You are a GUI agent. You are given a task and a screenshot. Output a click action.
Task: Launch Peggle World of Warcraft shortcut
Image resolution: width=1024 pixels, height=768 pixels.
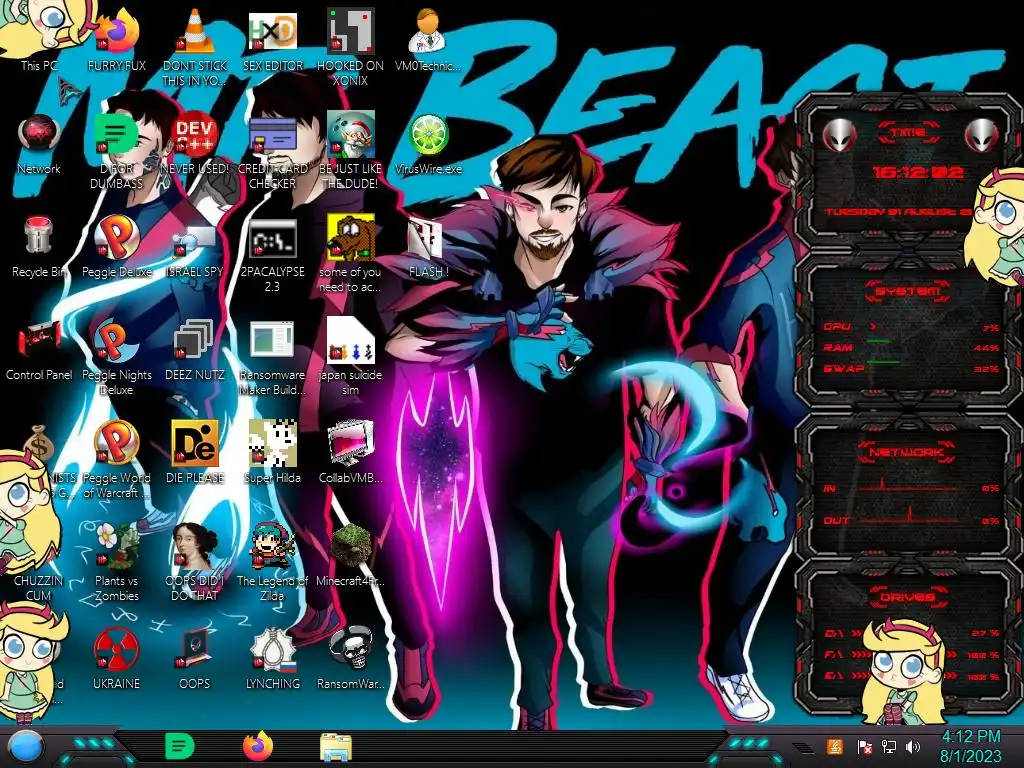(117, 444)
